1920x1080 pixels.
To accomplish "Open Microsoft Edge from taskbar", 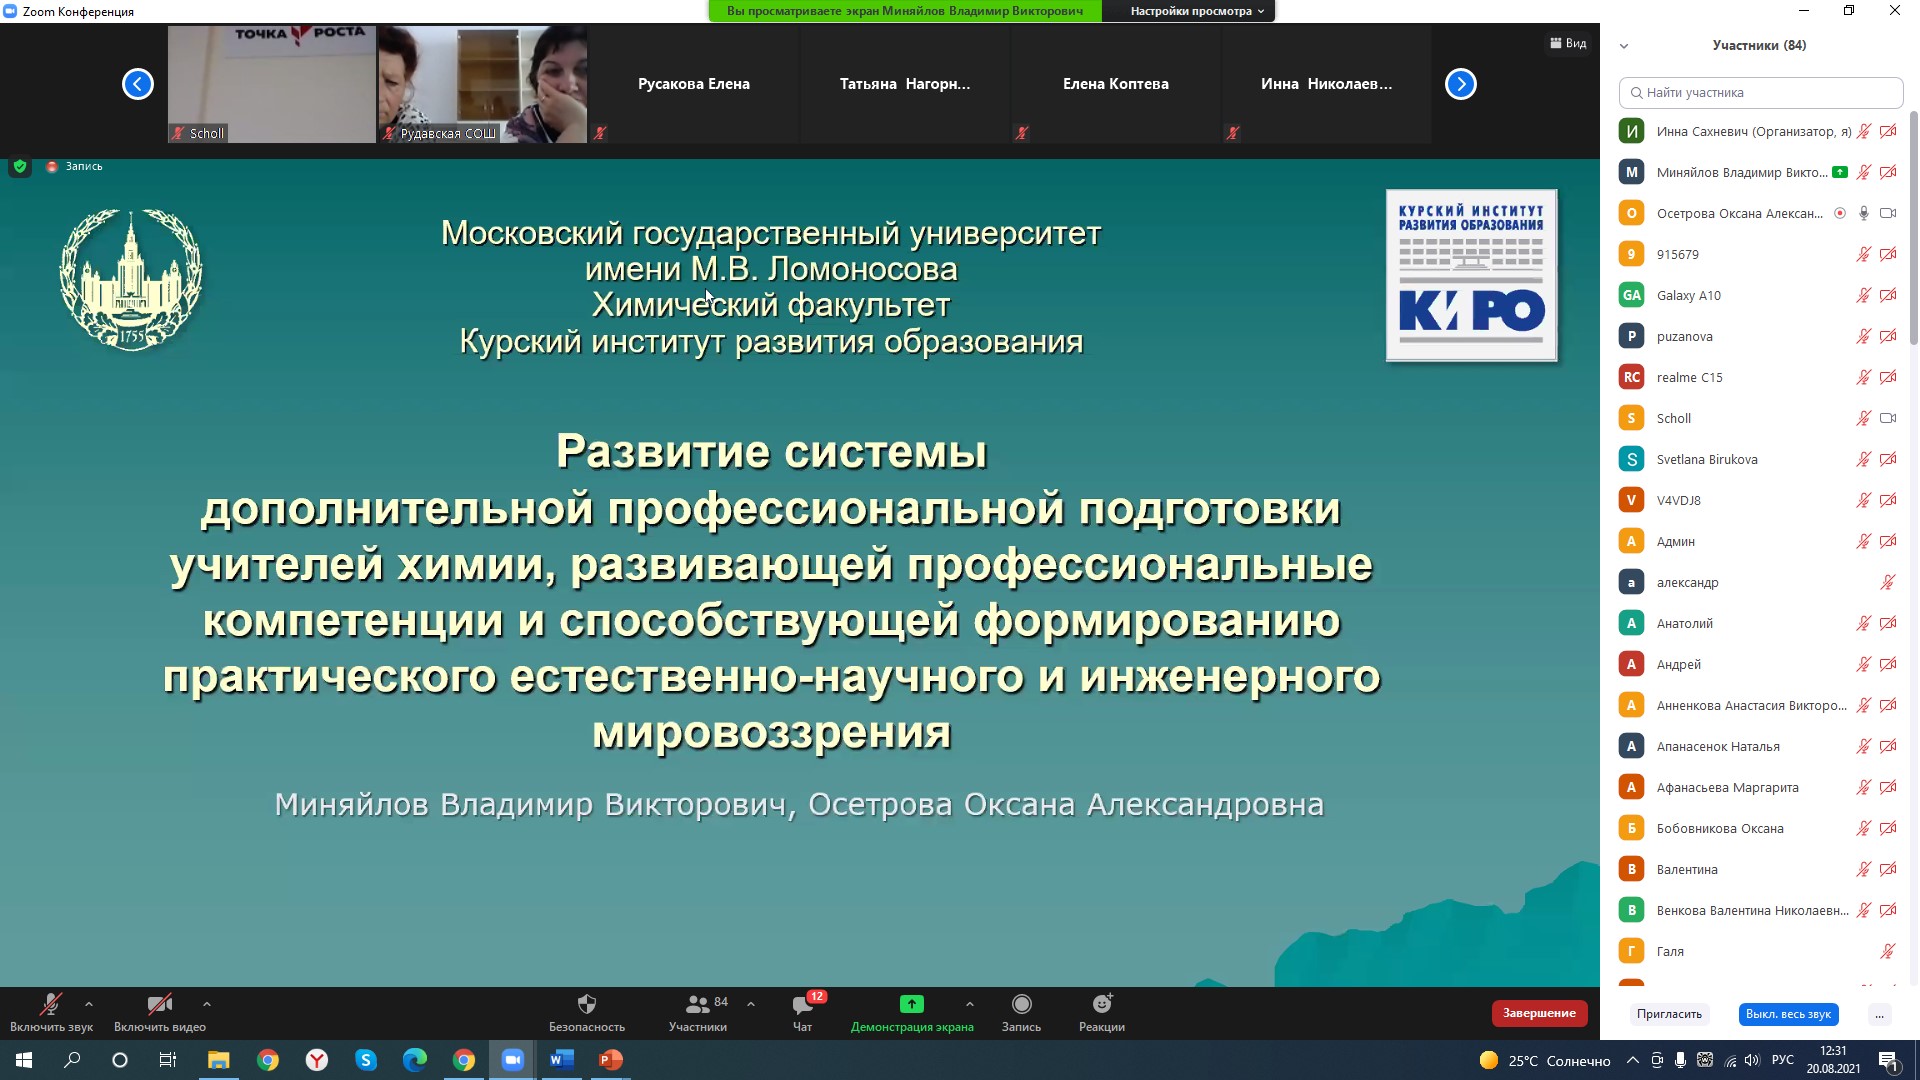I will 415,1060.
